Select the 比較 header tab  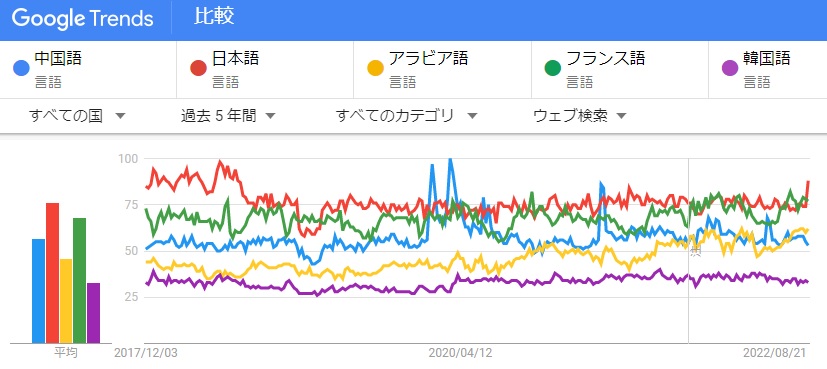(x=214, y=18)
